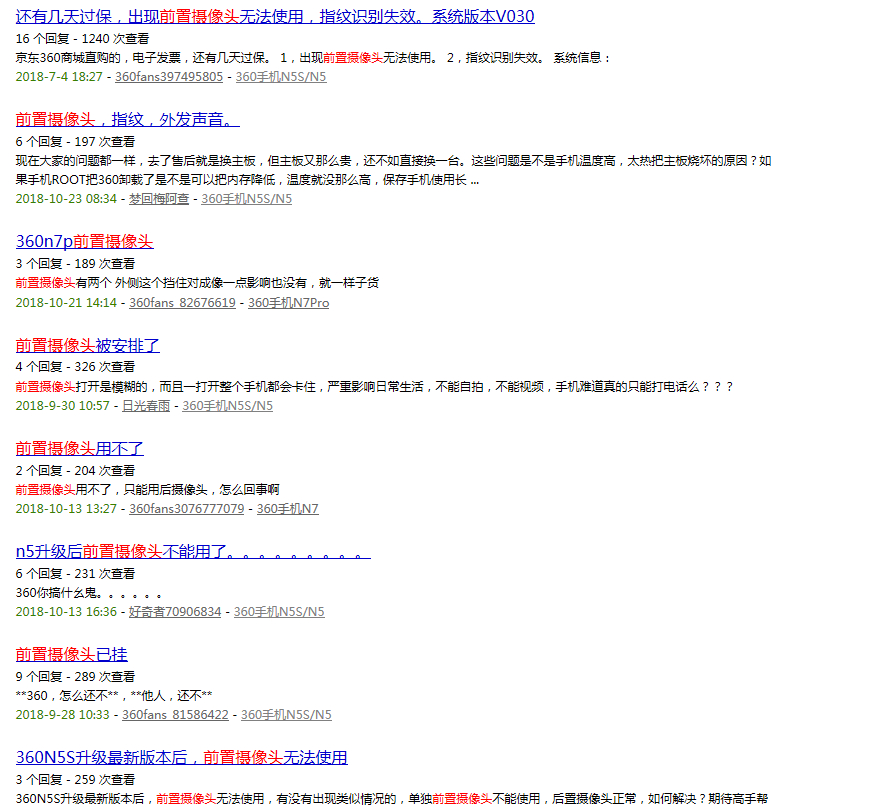Click the snippet '前置摄像头打开是模糊的'

point(374,386)
